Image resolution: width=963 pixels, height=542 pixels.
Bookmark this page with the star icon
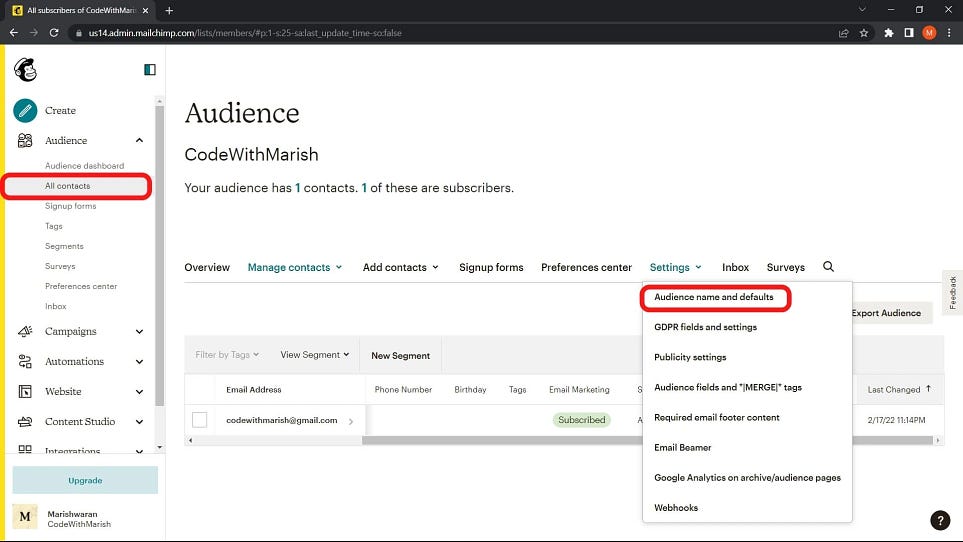(x=864, y=33)
